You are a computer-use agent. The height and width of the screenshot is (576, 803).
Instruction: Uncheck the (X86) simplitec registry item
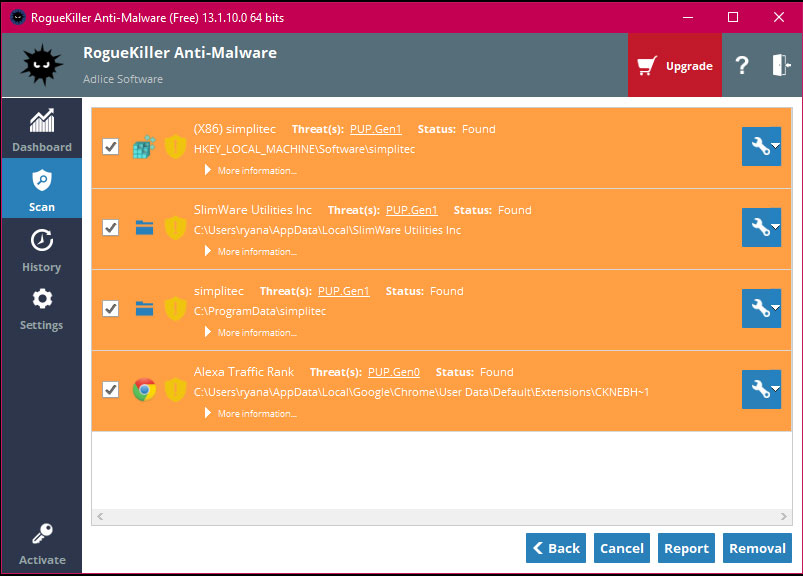[111, 147]
